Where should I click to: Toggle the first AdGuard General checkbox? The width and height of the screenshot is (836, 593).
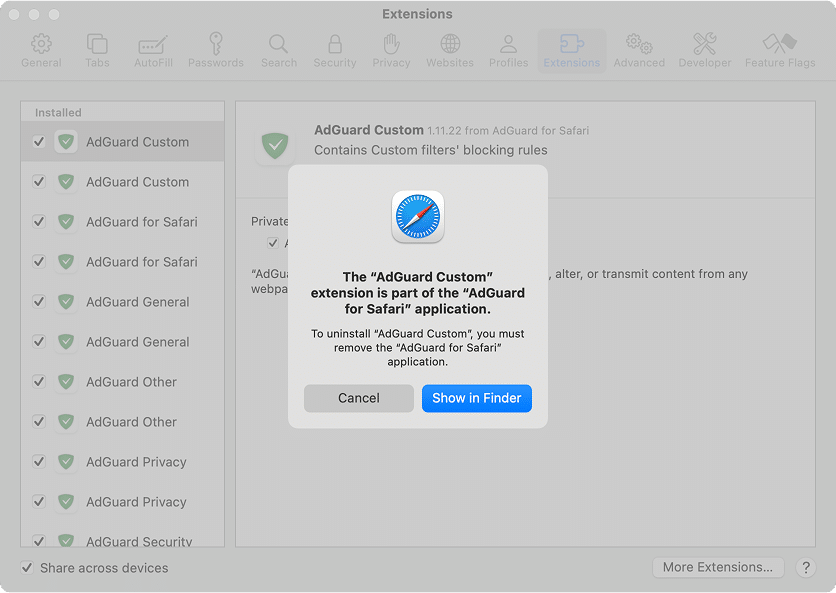click(39, 302)
